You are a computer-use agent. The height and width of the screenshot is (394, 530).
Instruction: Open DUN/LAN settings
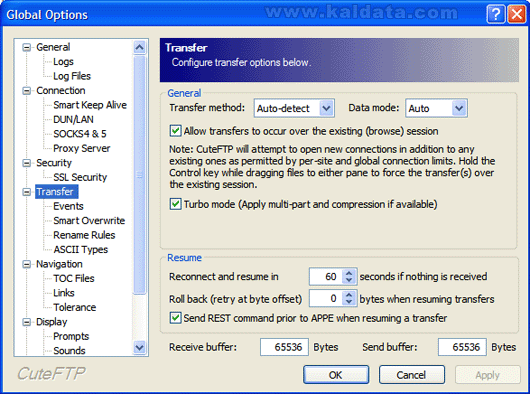[73, 119]
